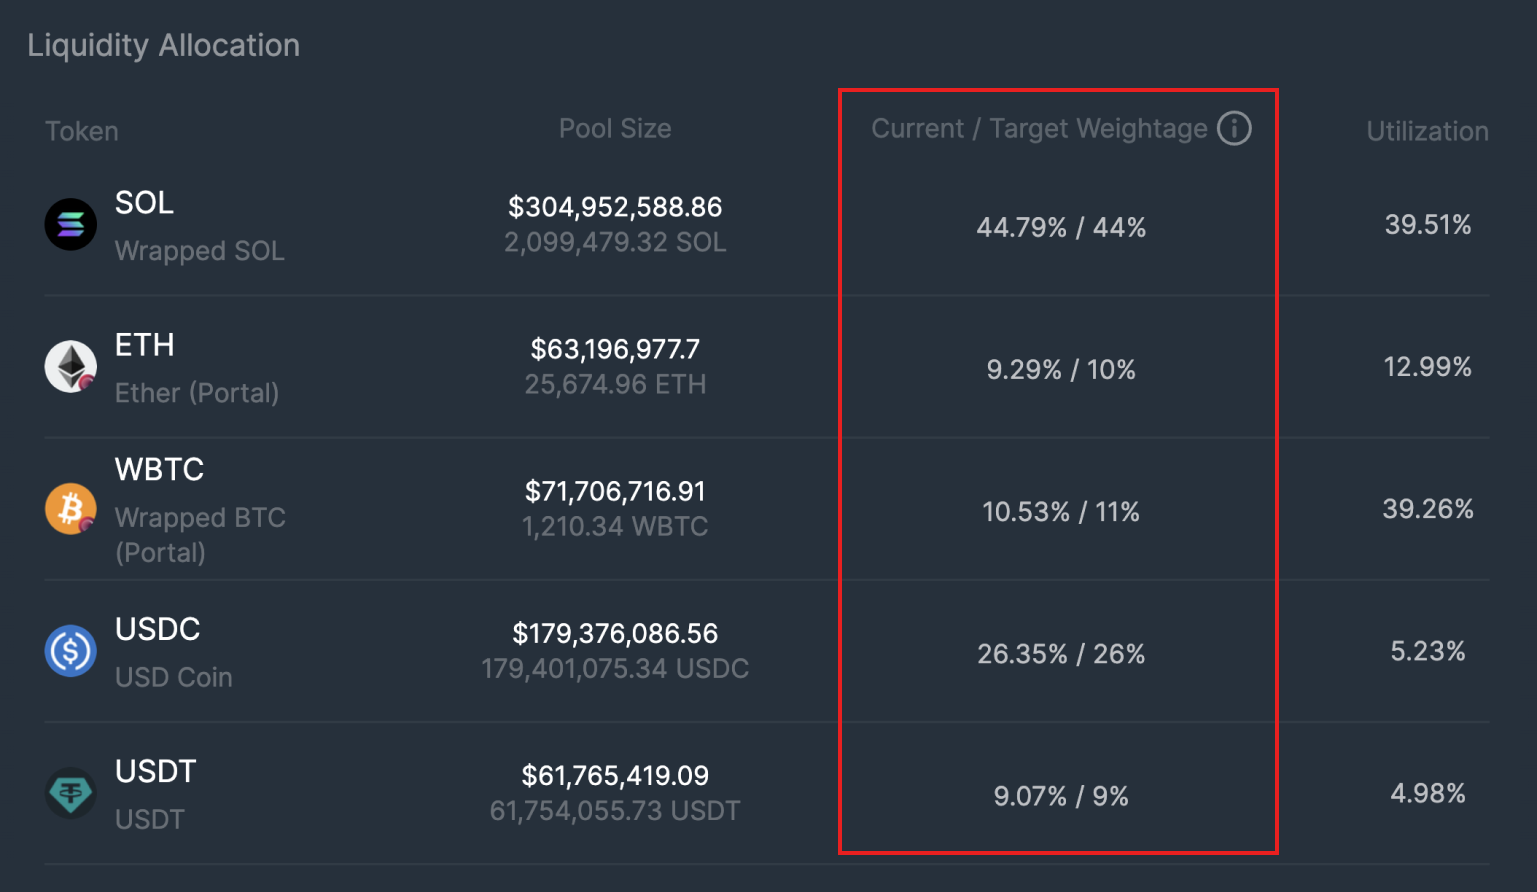This screenshot has width=1537, height=892.
Task: Select the Token column header
Action: click(x=82, y=131)
